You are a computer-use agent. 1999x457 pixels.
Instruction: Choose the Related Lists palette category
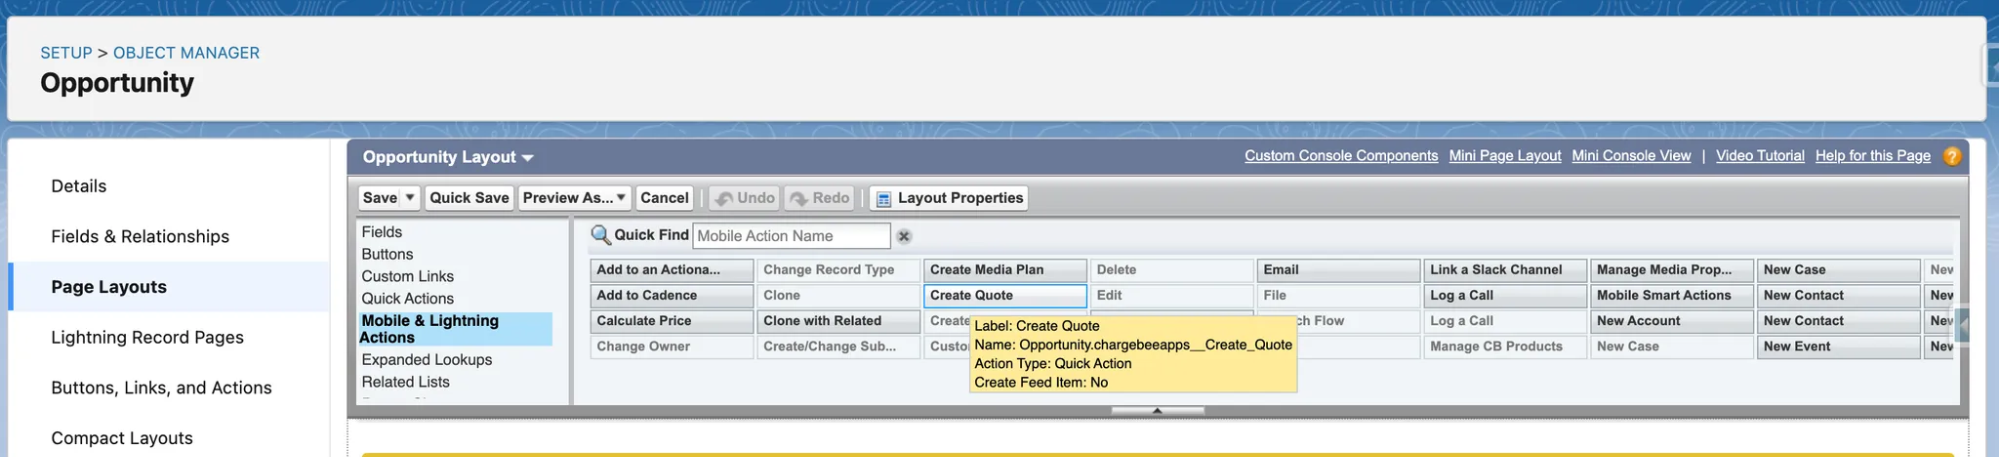[x=405, y=381]
